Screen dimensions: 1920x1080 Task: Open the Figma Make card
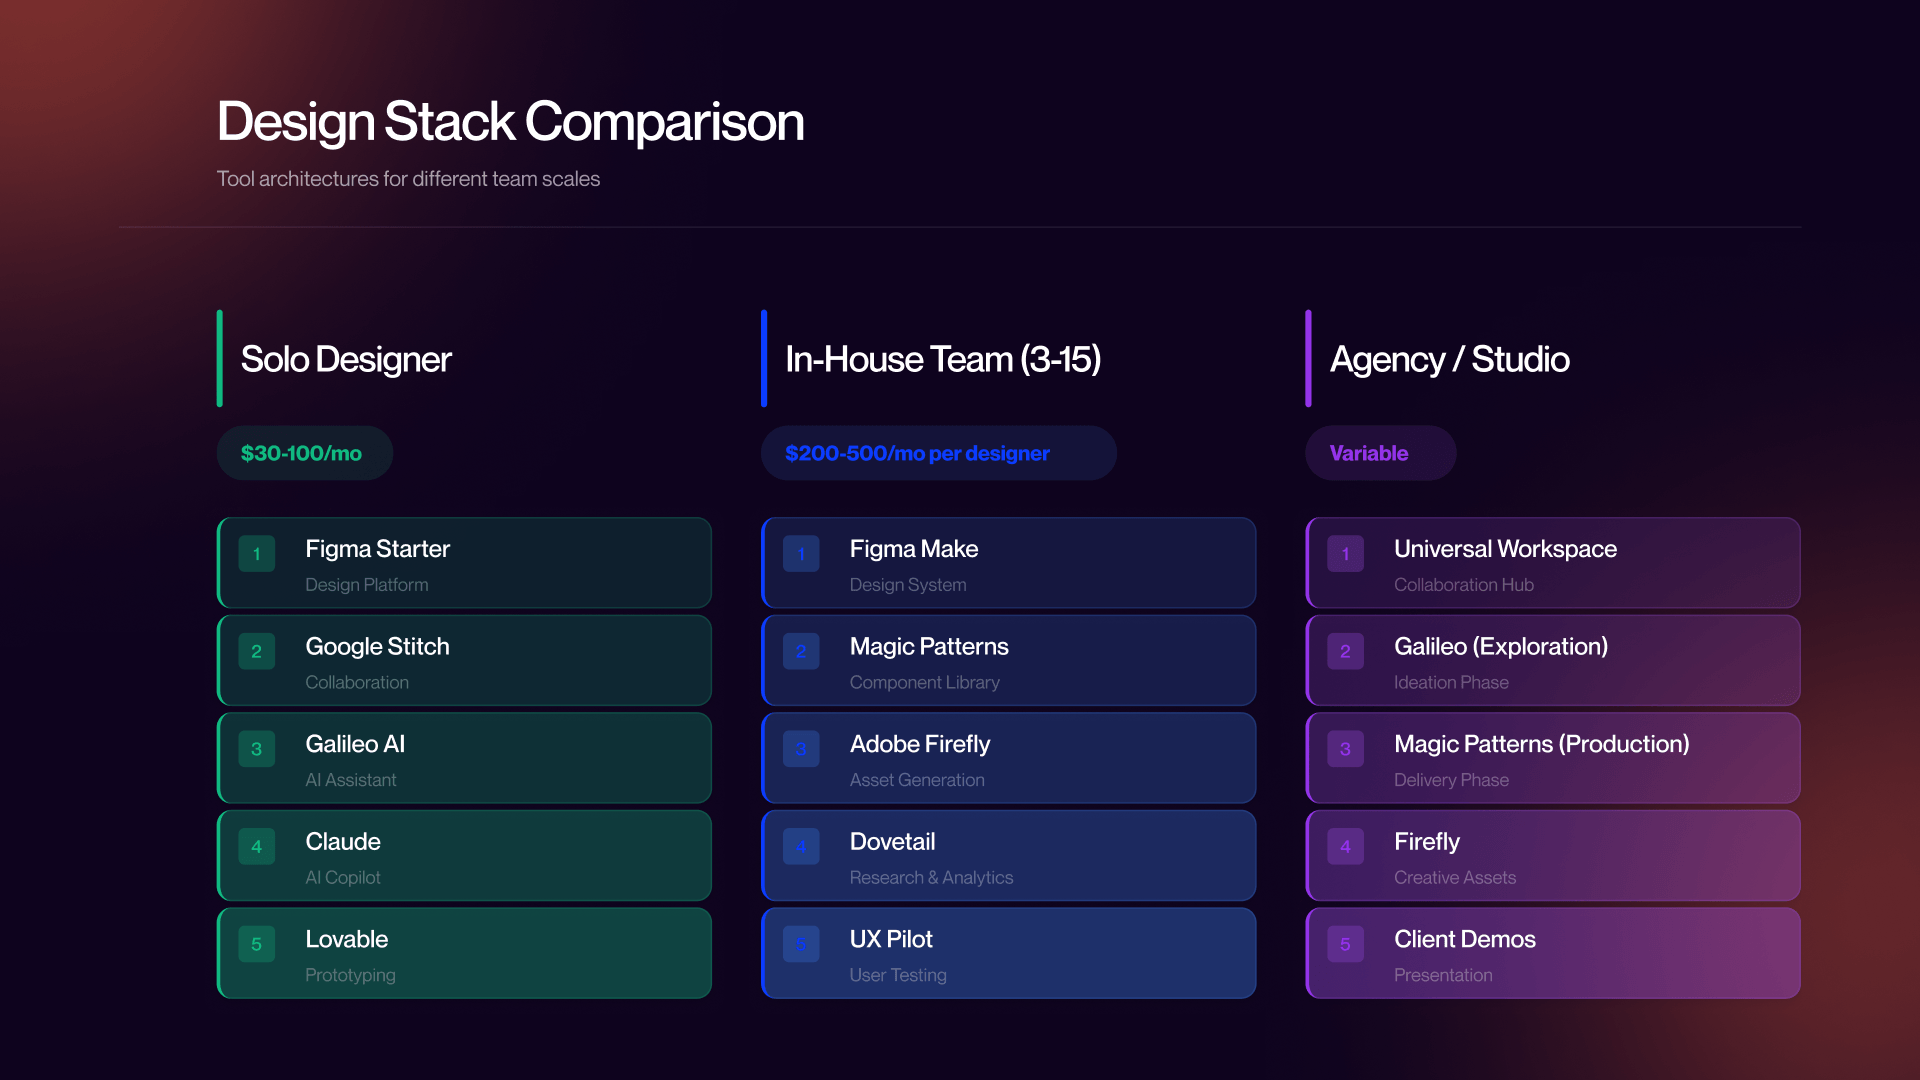1008,563
